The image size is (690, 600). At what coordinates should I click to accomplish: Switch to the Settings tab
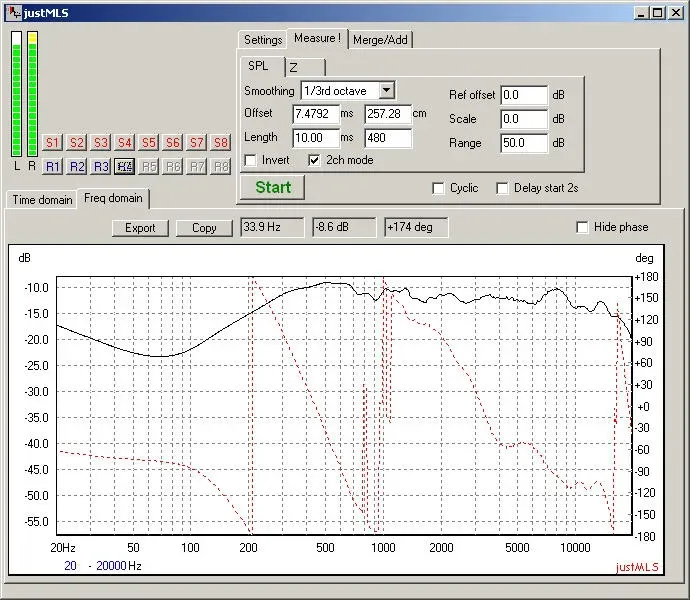coord(263,40)
